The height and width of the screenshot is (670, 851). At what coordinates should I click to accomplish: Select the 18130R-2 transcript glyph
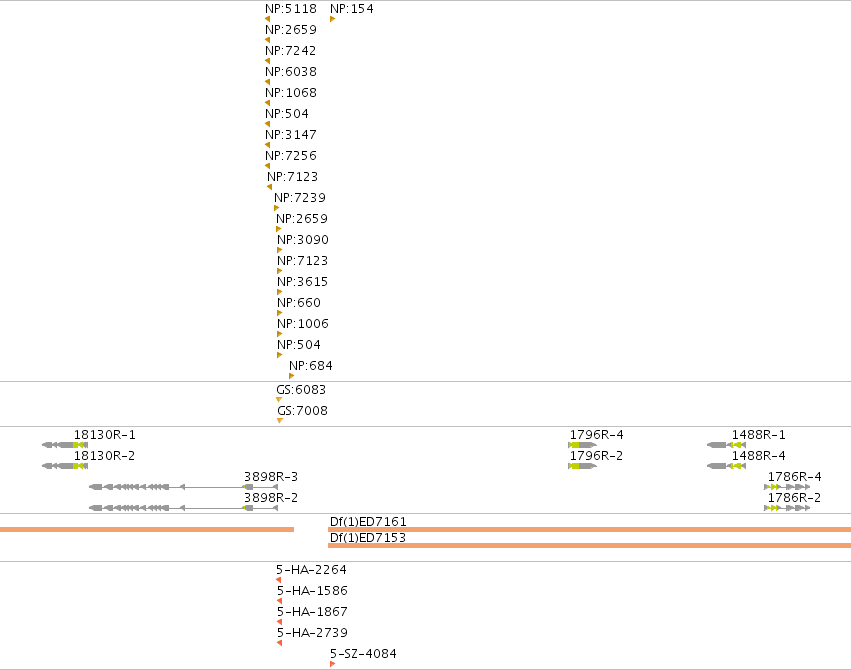(x=65, y=466)
